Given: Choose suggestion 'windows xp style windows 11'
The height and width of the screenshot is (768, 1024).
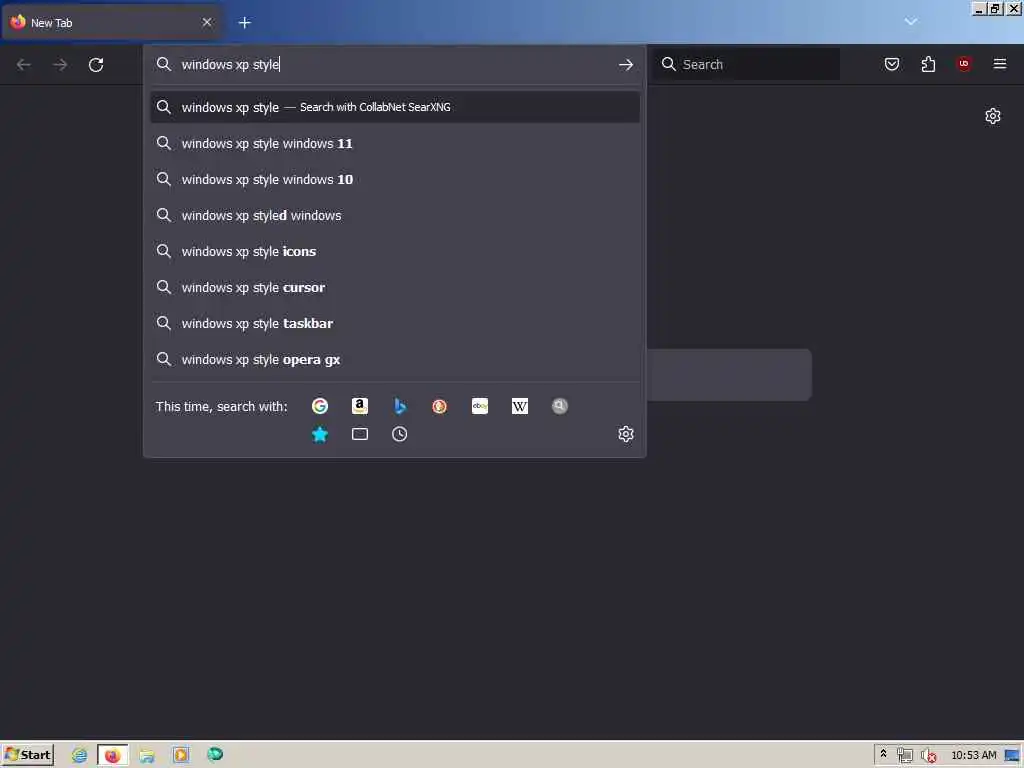Looking at the screenshot, I should tap(394, 143).
